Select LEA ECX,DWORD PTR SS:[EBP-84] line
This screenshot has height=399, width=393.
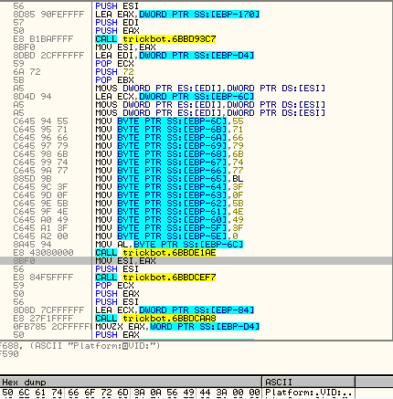[175, 310]
